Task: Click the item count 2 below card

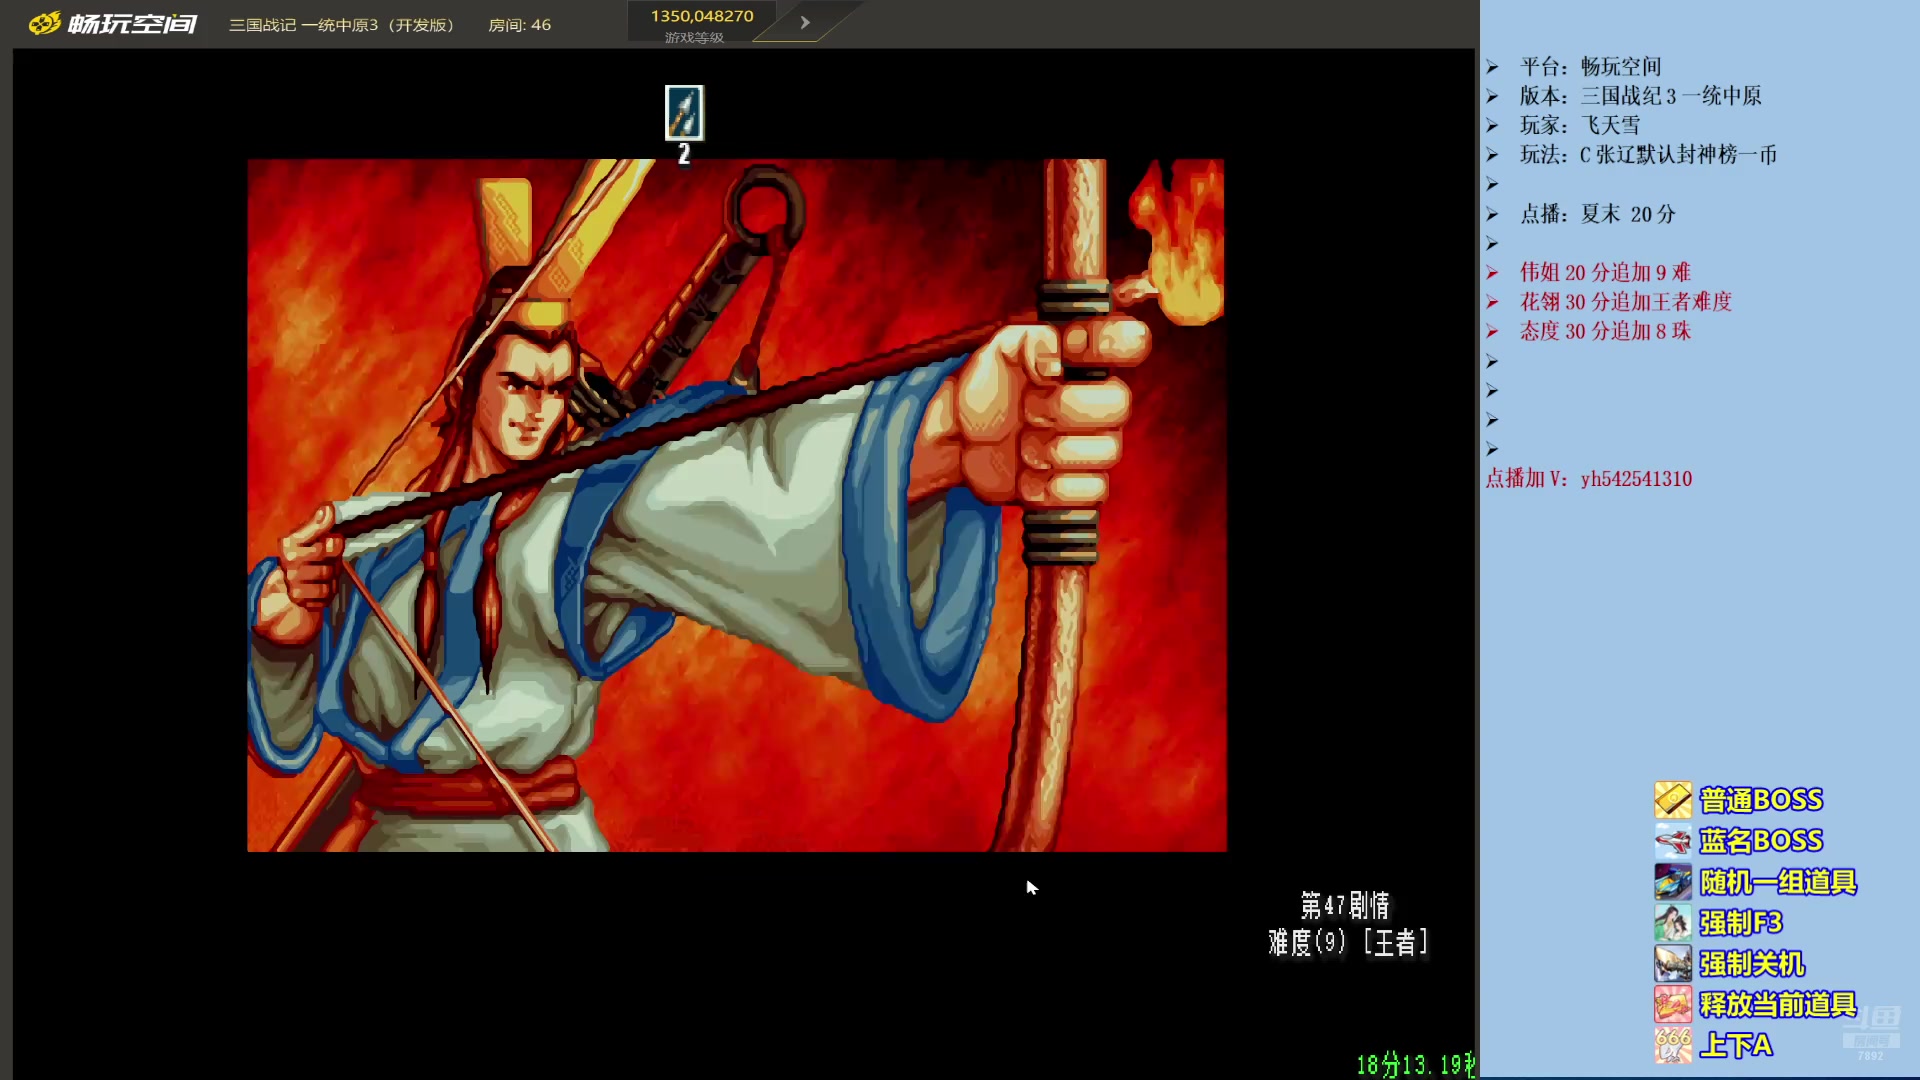Action: 684,154
